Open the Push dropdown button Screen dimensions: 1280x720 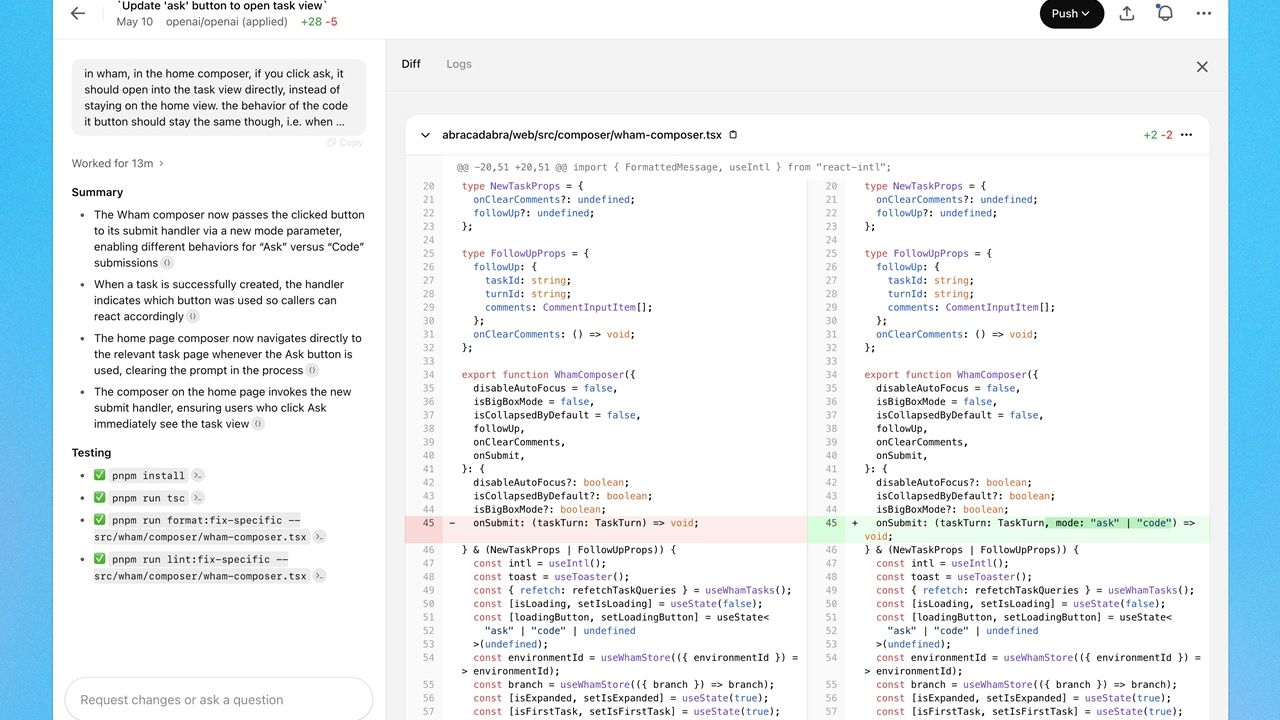pos(1072,14)
